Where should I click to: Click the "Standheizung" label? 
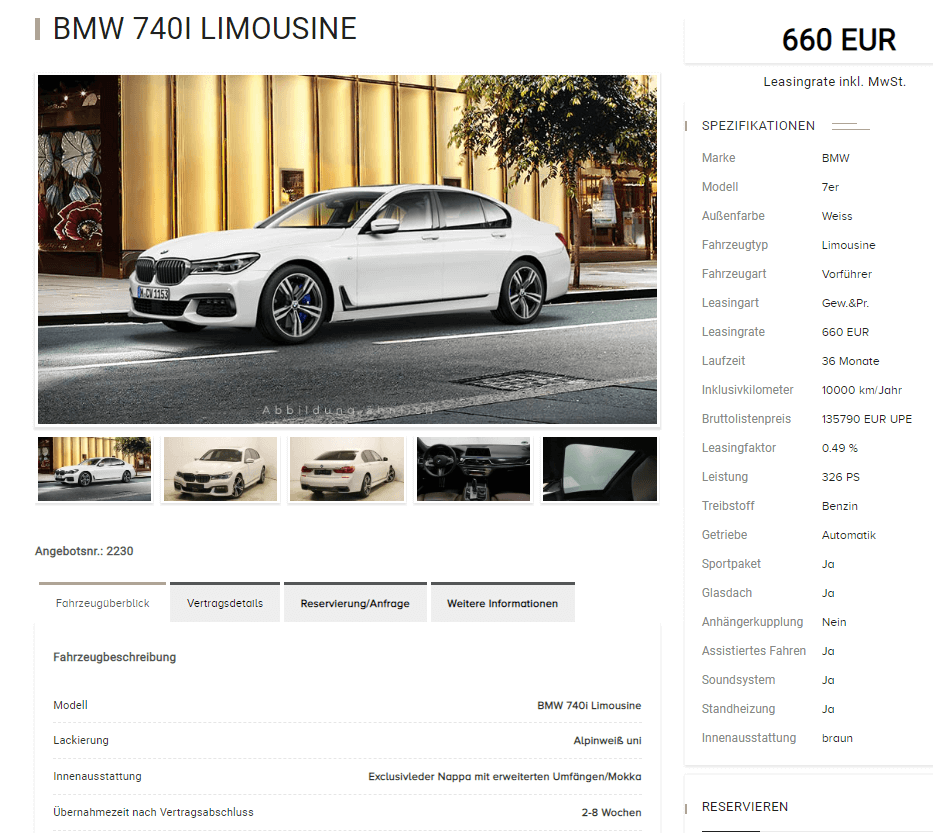click(x=738, y=709)
